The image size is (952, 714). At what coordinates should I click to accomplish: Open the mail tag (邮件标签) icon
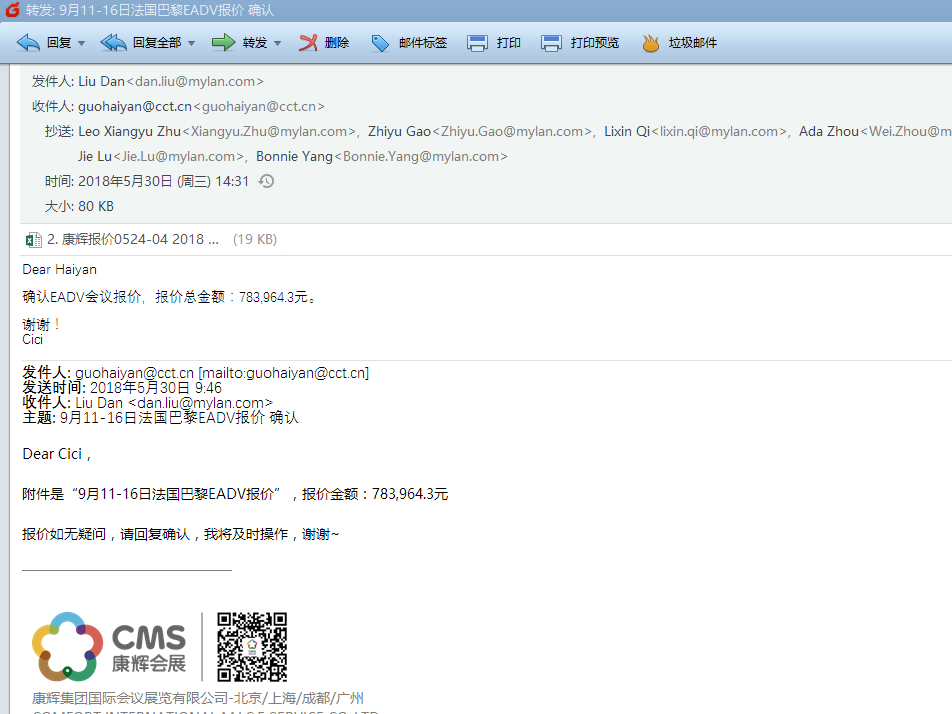click(380, 43)
